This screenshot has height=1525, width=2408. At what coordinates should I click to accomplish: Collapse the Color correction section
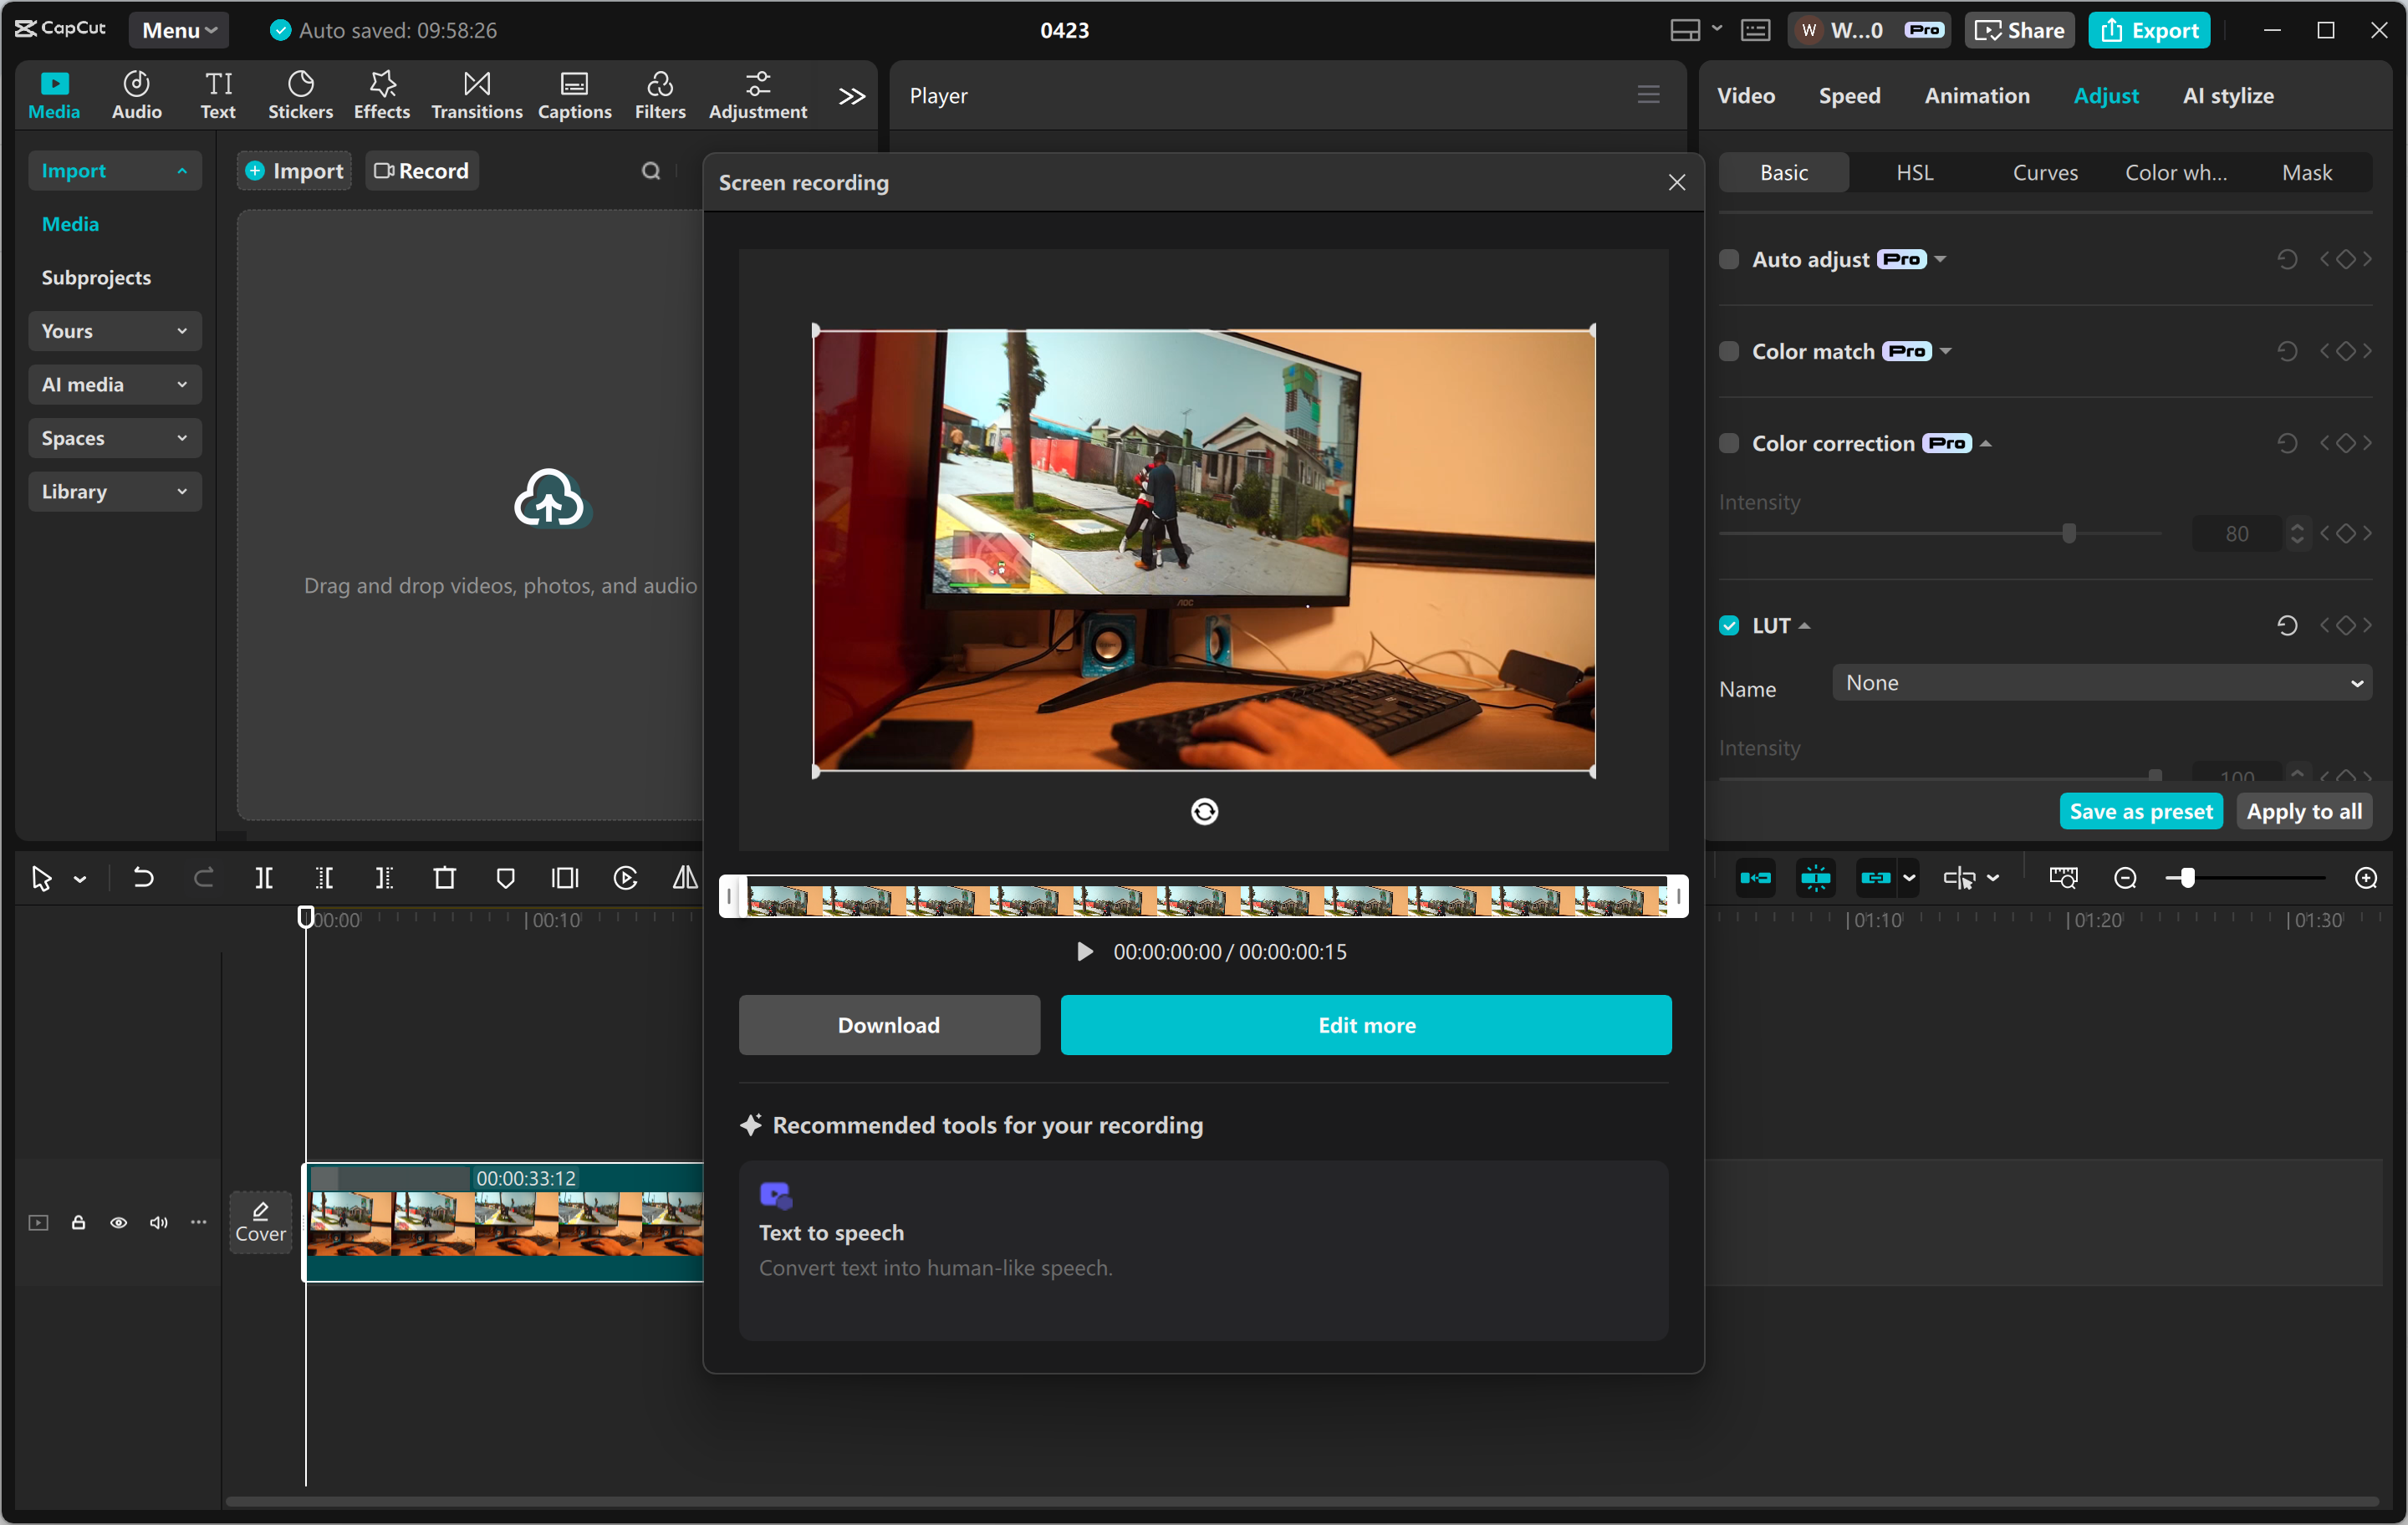1987,443
